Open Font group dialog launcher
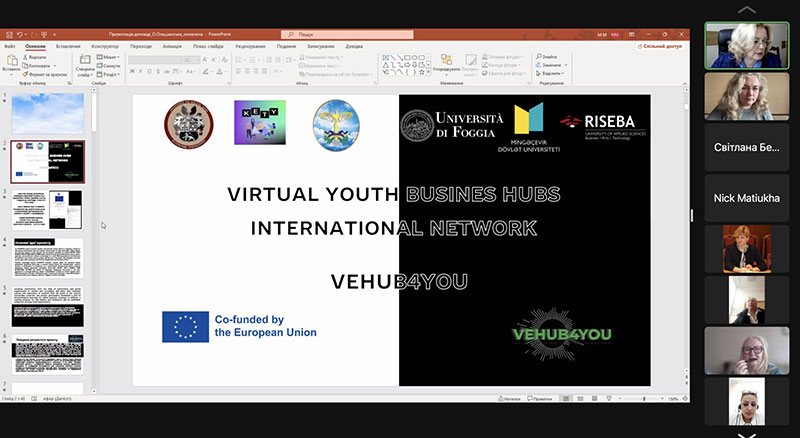Image resolution: width=800 pixels, height=438 pixels. point(229,83)
